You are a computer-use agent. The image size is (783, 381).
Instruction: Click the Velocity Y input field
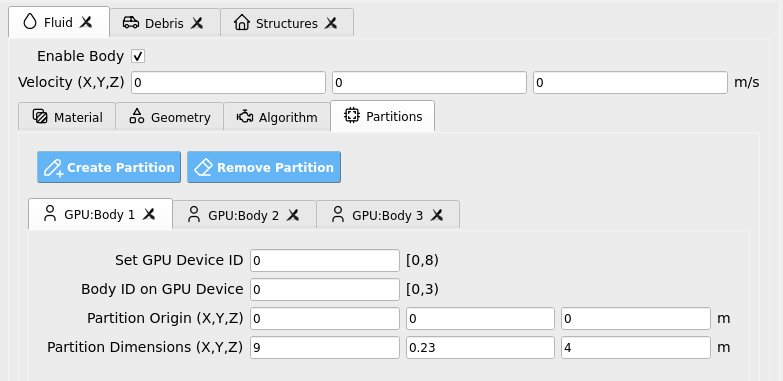click(x=429, y=82)
